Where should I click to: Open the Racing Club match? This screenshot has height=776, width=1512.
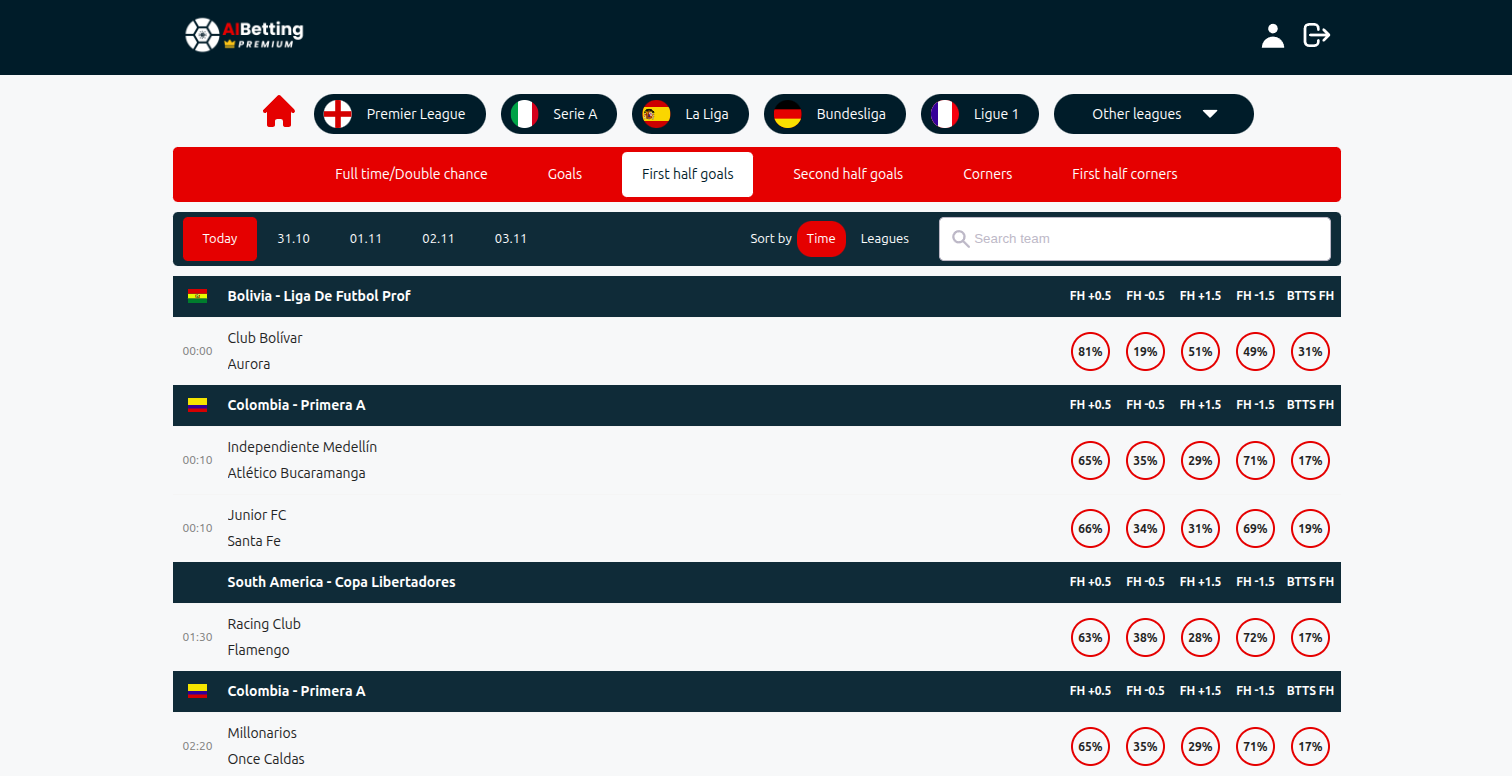[x=264, y=624]
